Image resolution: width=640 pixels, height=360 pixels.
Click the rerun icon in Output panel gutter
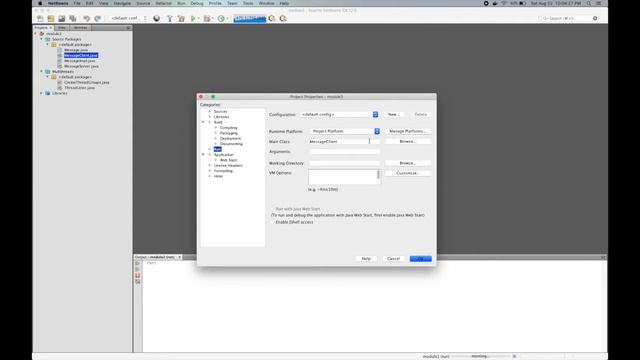[x=138, y=264]
